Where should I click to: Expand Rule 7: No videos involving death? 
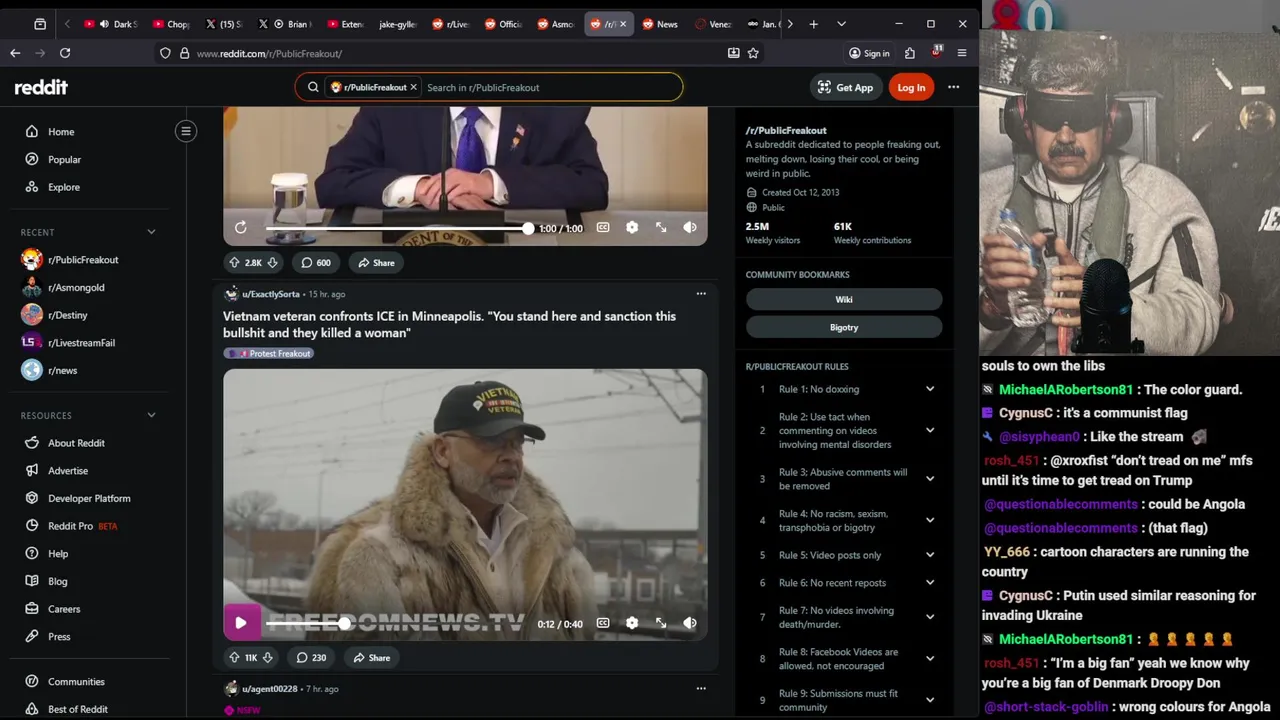[845, 617]
